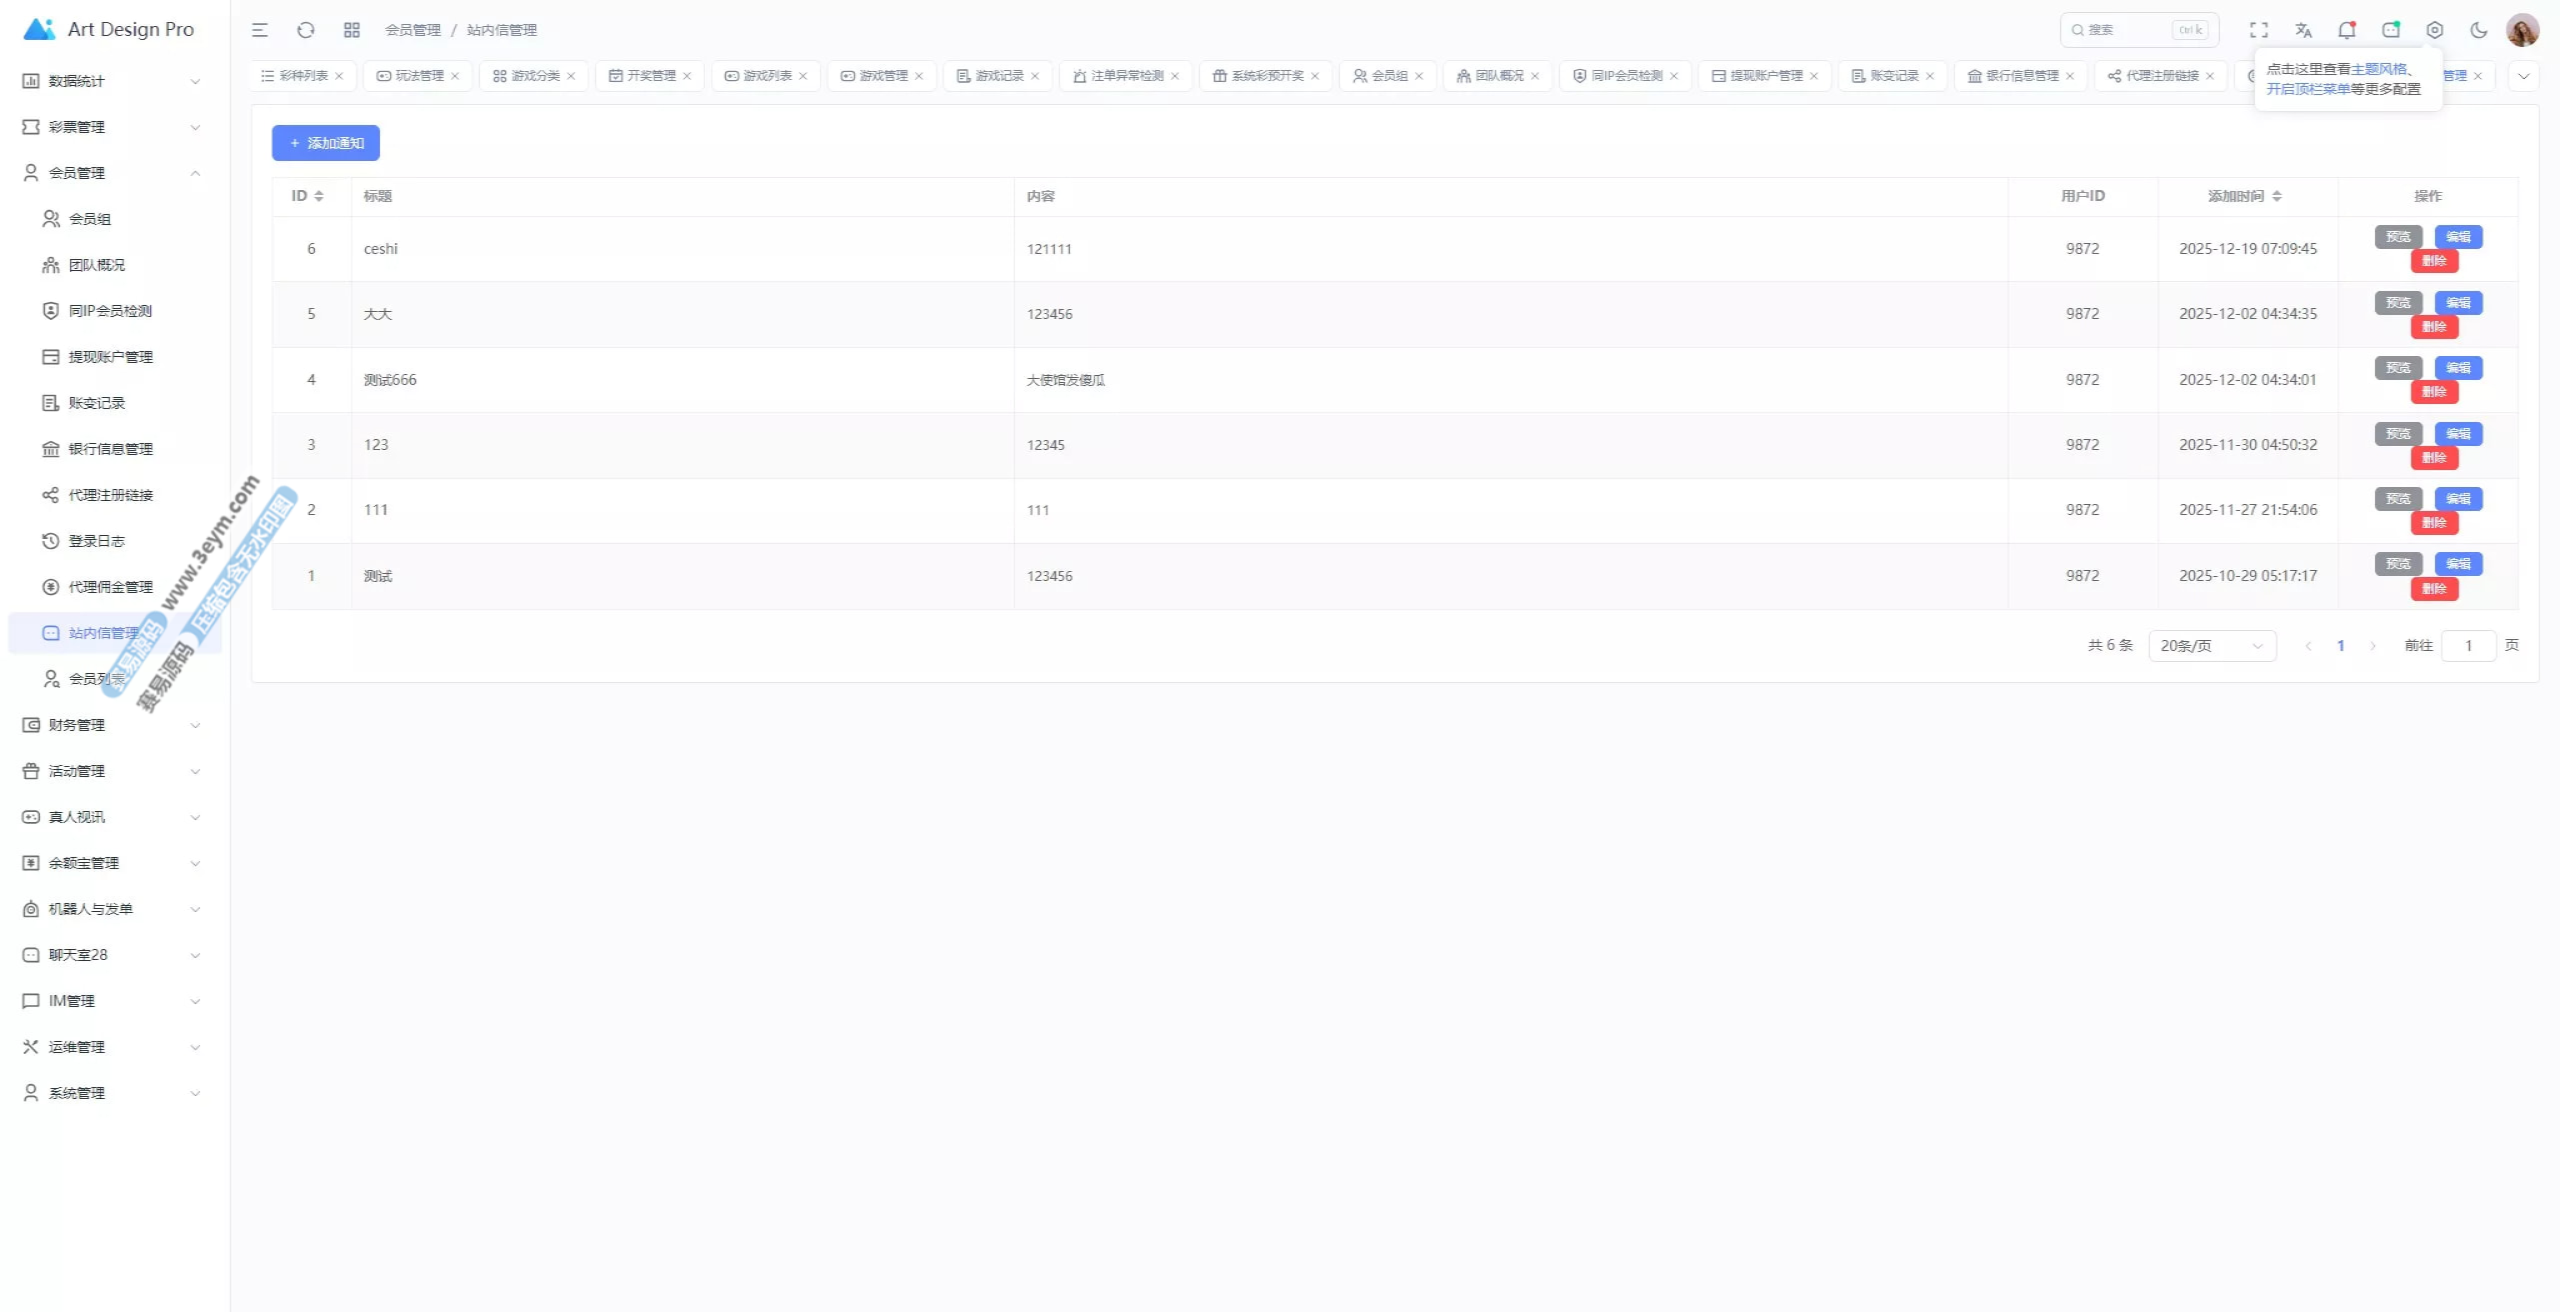This screenshot has height=1312, width=2560.
Task: Open the tab list overflow chevron
Action: 2523,76
